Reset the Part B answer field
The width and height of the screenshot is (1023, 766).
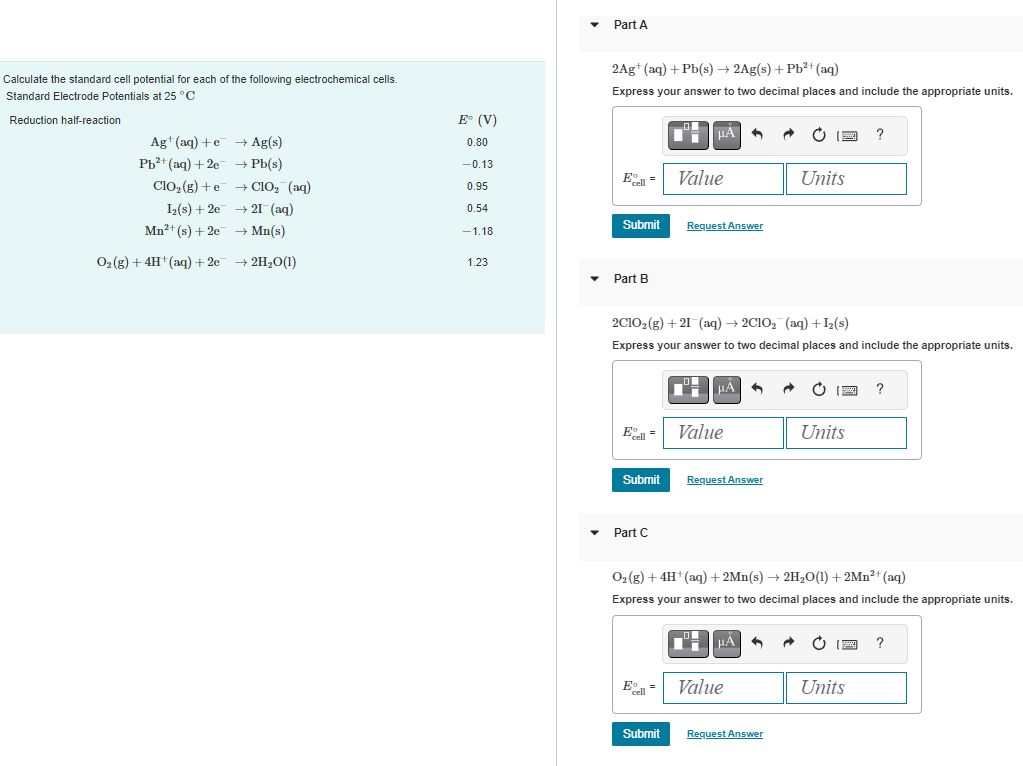[x=818, y=390]
